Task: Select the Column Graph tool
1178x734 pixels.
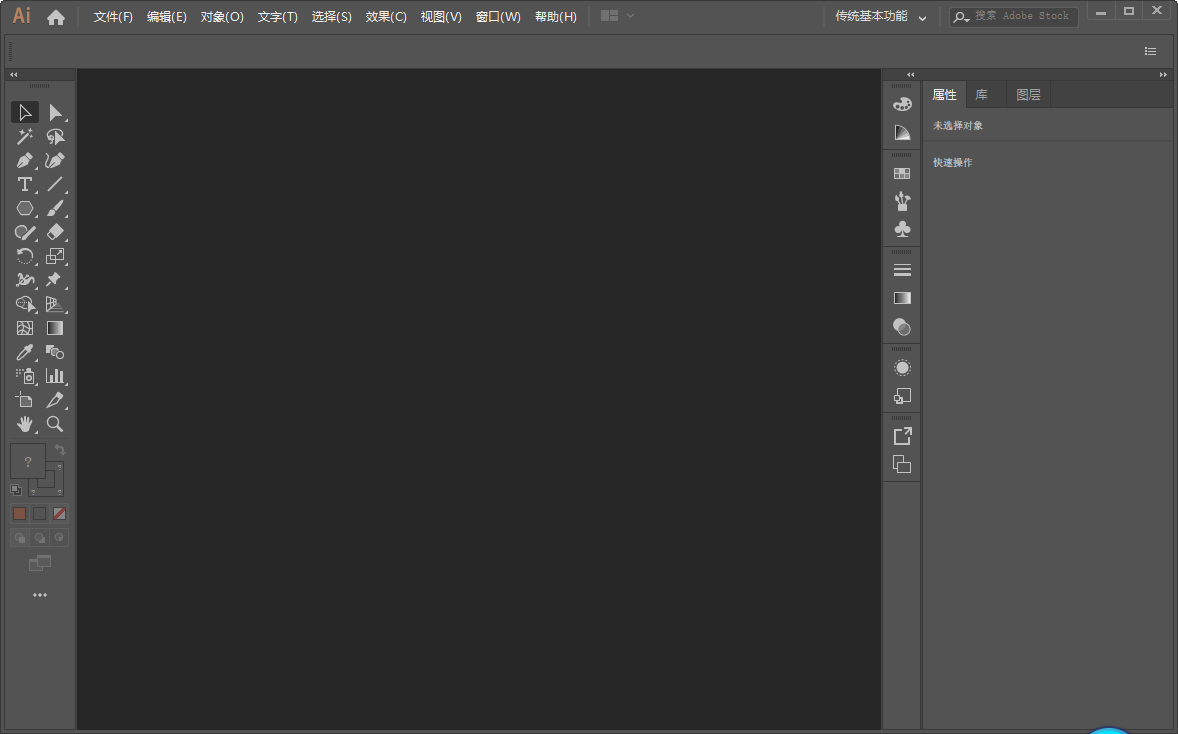Action: (55, 376)
